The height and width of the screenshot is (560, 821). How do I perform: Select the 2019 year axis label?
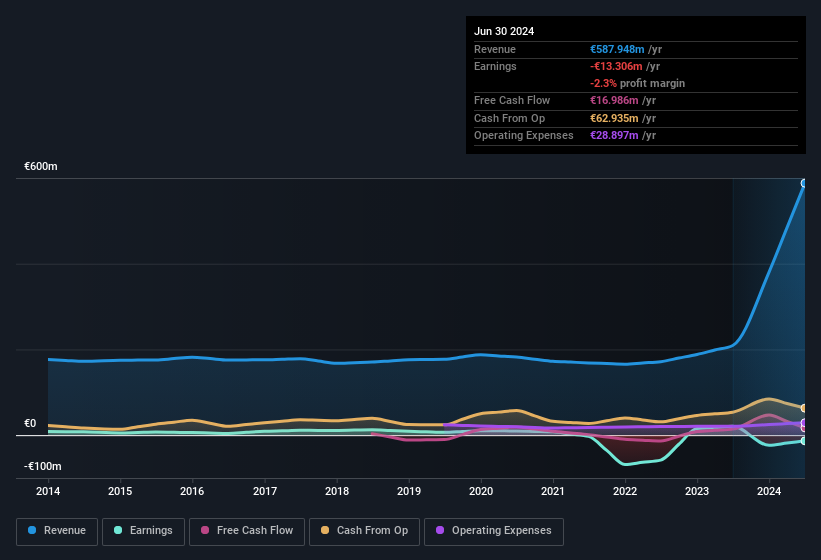click(x=409, y=491)
